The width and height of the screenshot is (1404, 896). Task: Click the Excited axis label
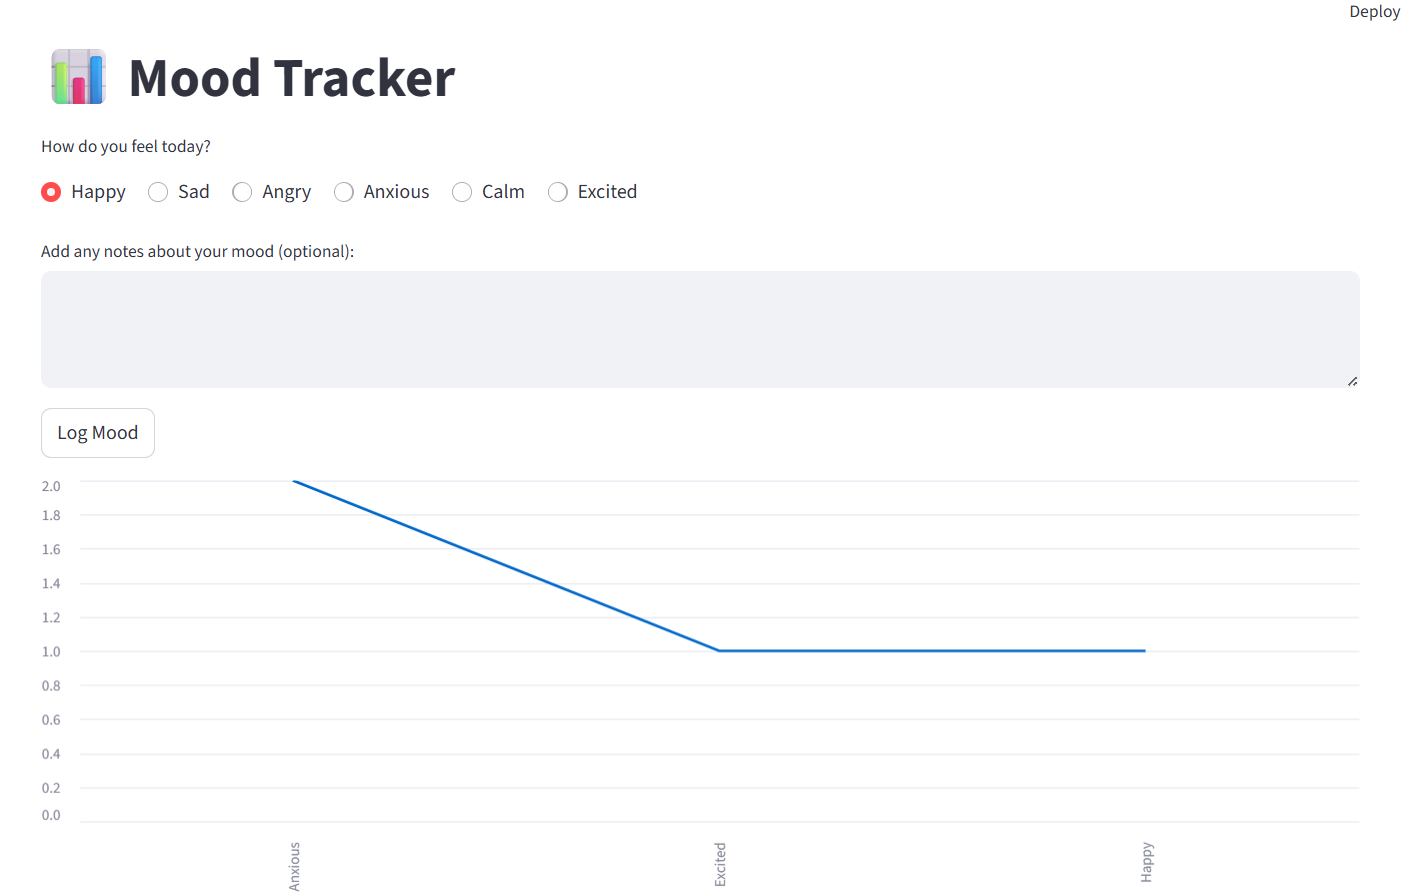(x=720, y=865)
